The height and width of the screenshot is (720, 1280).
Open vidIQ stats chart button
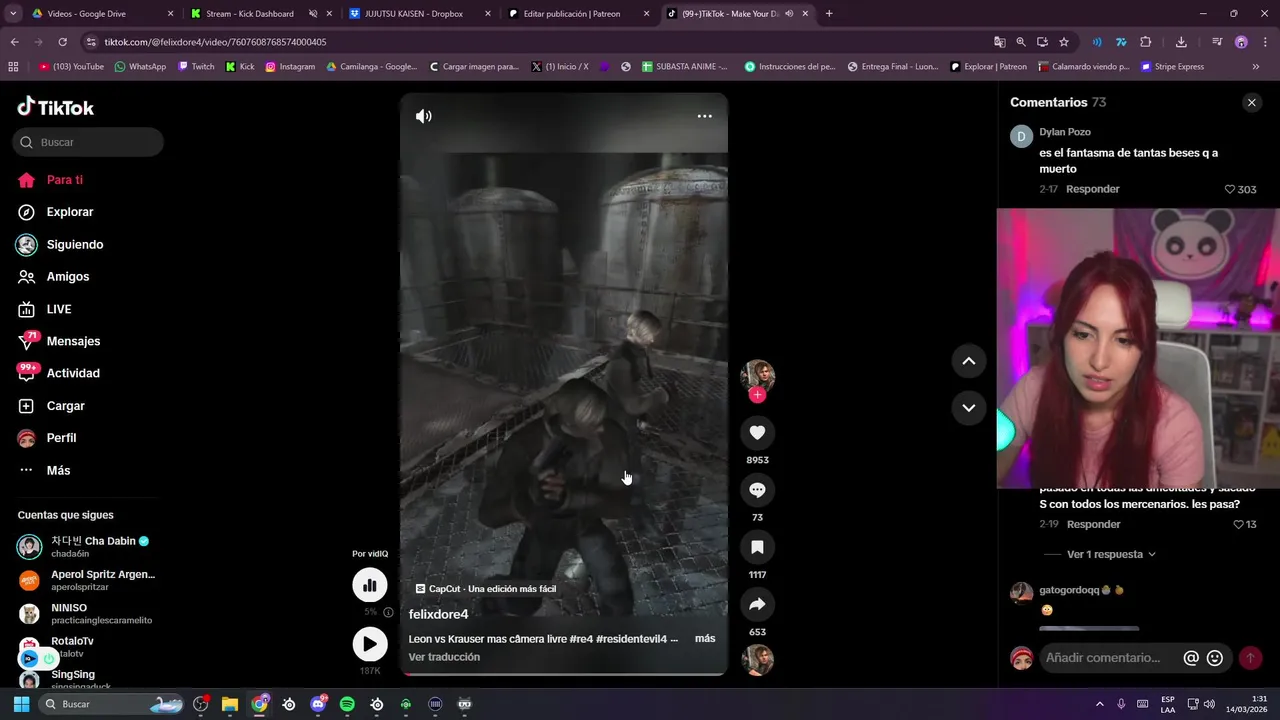point(370,585)
